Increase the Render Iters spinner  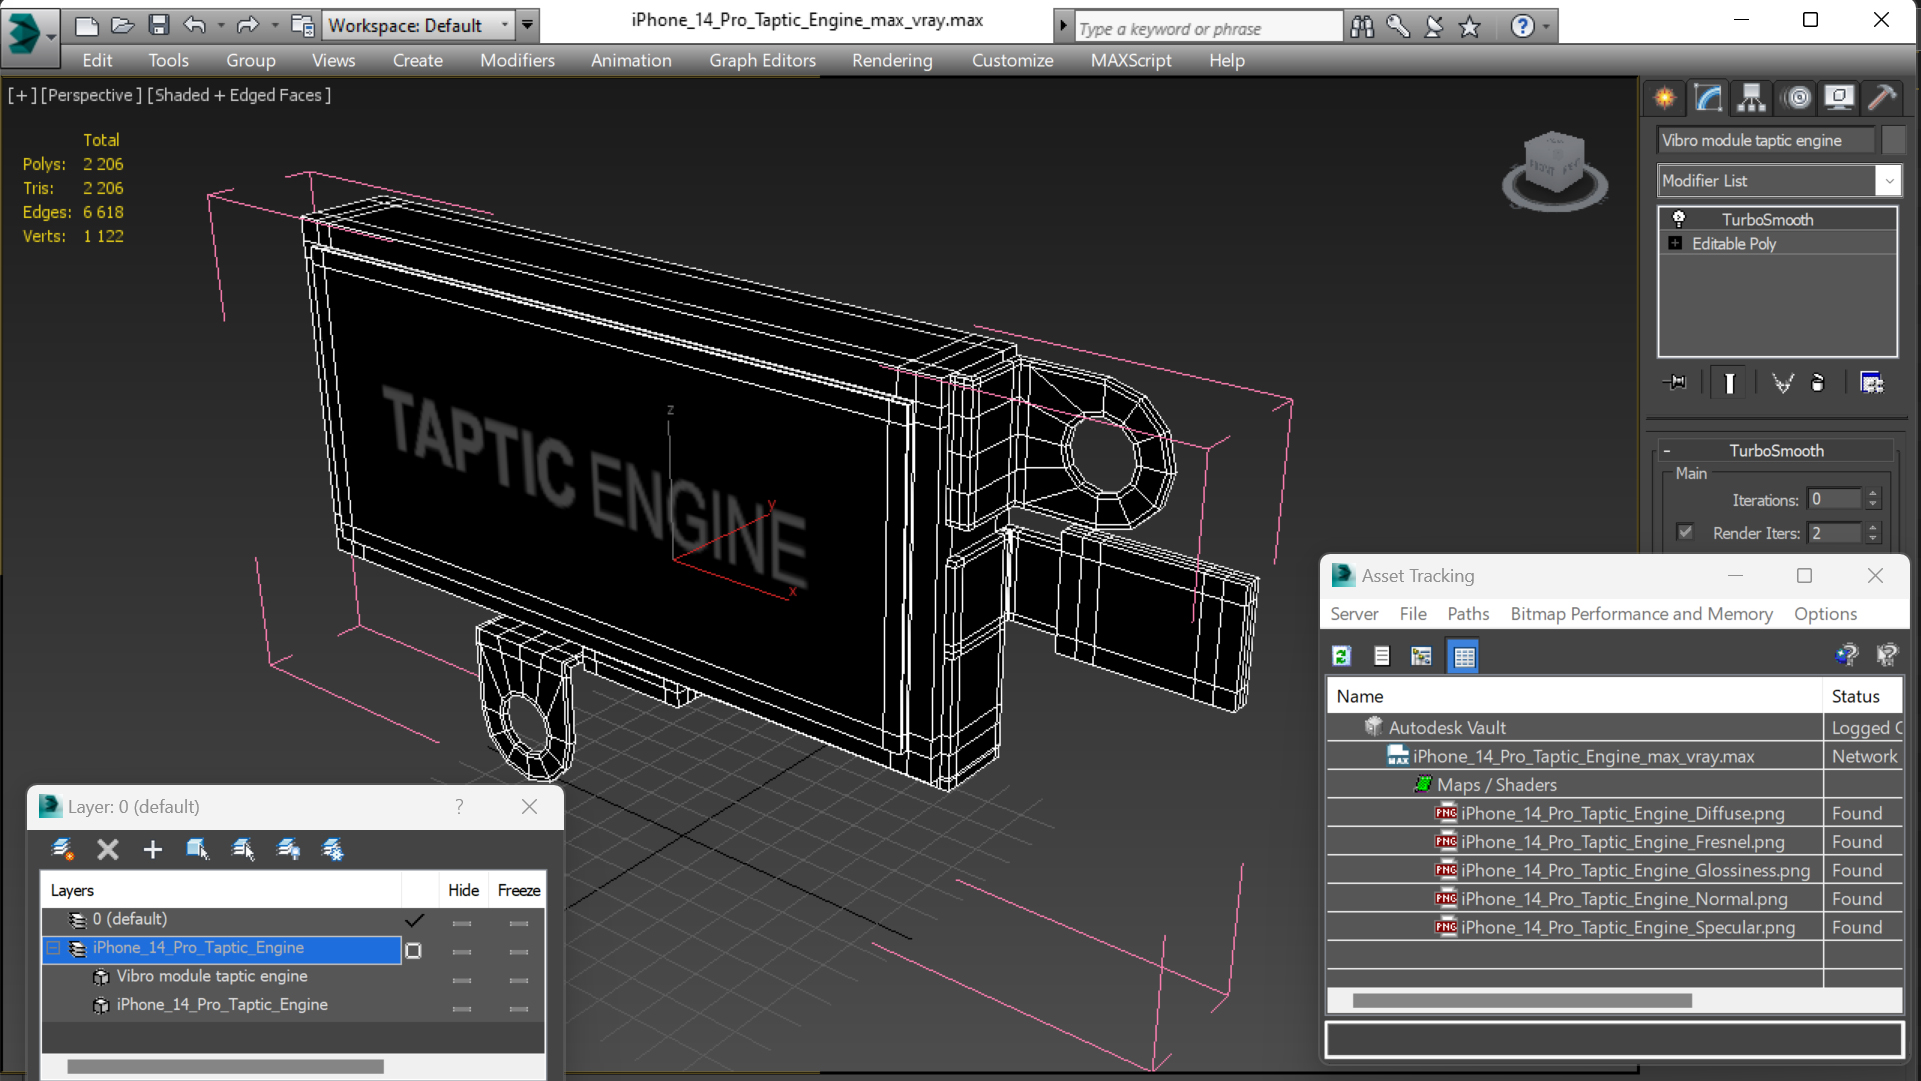tap(1874, 527)
